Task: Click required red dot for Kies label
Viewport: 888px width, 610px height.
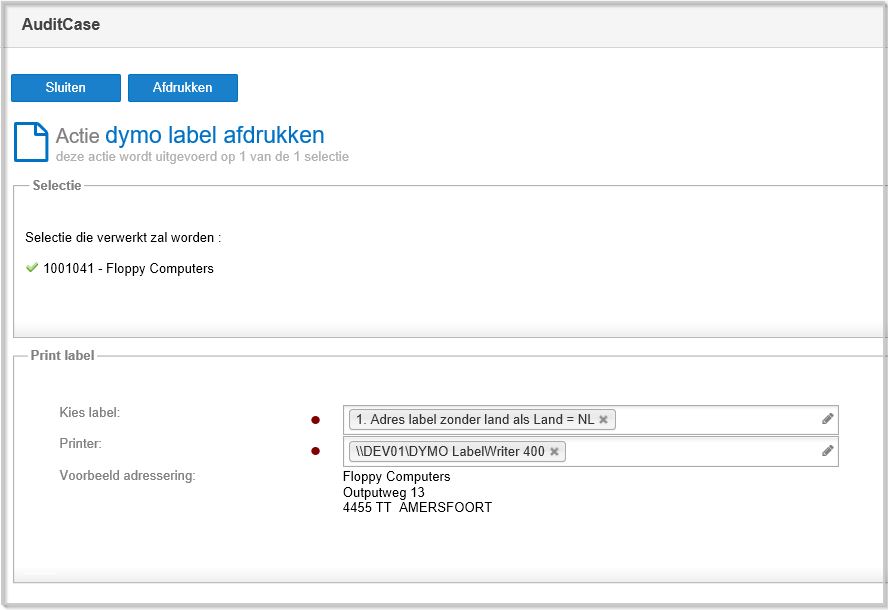Action: click(x=316, y=420)
